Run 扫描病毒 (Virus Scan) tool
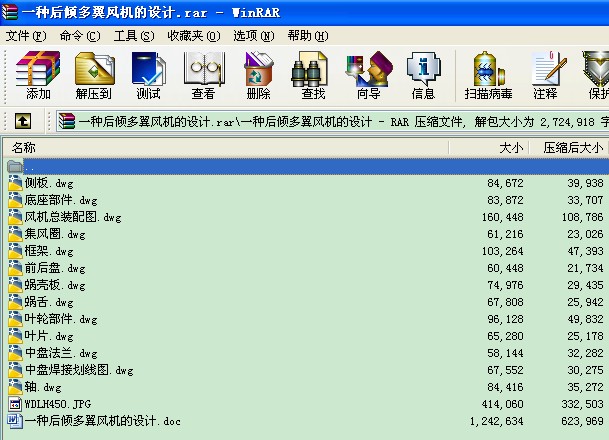 tap(488, 75)
